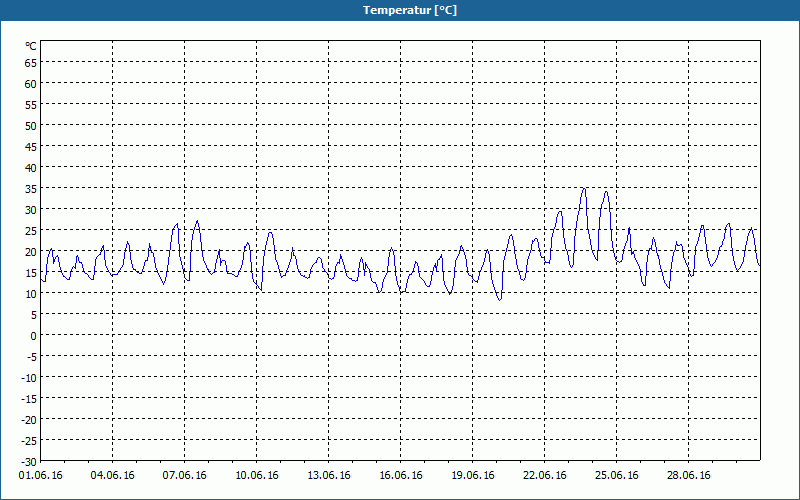Click the -10 value on the y-axis

point(29,378)
